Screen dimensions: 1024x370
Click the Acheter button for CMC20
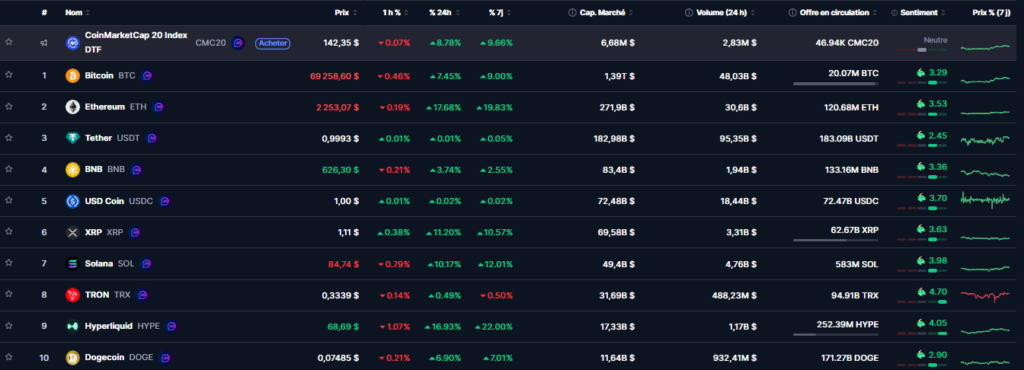(x=273, y=43)
